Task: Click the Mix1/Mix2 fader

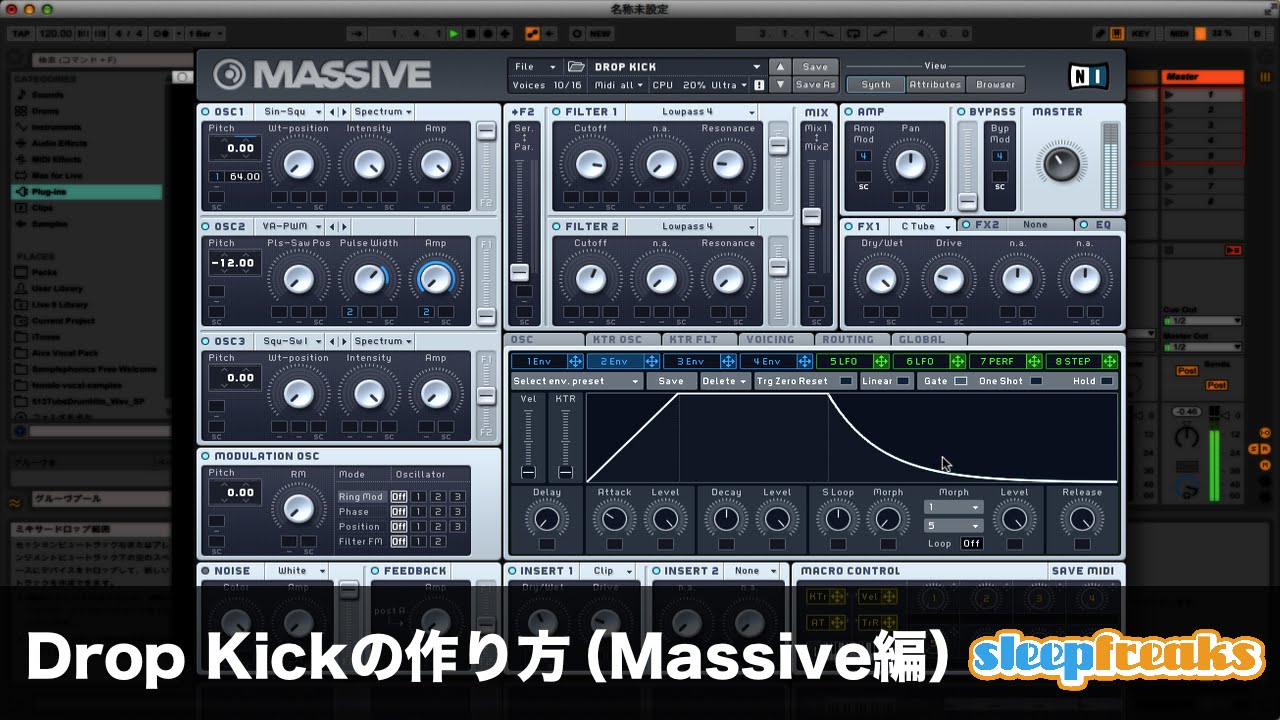Action: coord(813,216)
